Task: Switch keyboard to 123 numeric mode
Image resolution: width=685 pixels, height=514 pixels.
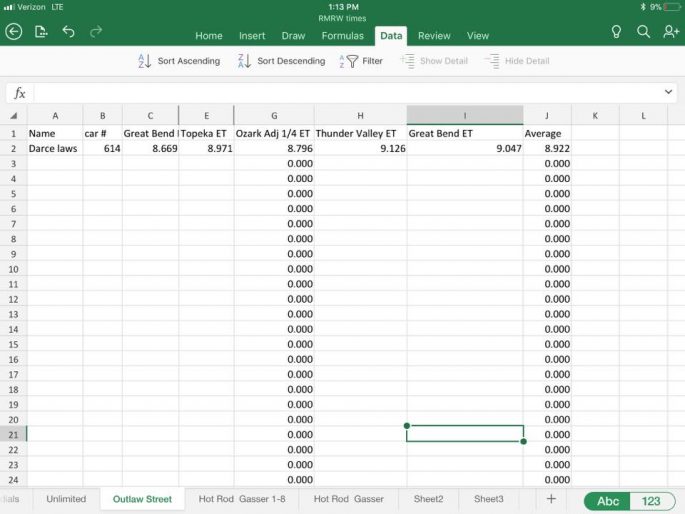Action: 652,501
